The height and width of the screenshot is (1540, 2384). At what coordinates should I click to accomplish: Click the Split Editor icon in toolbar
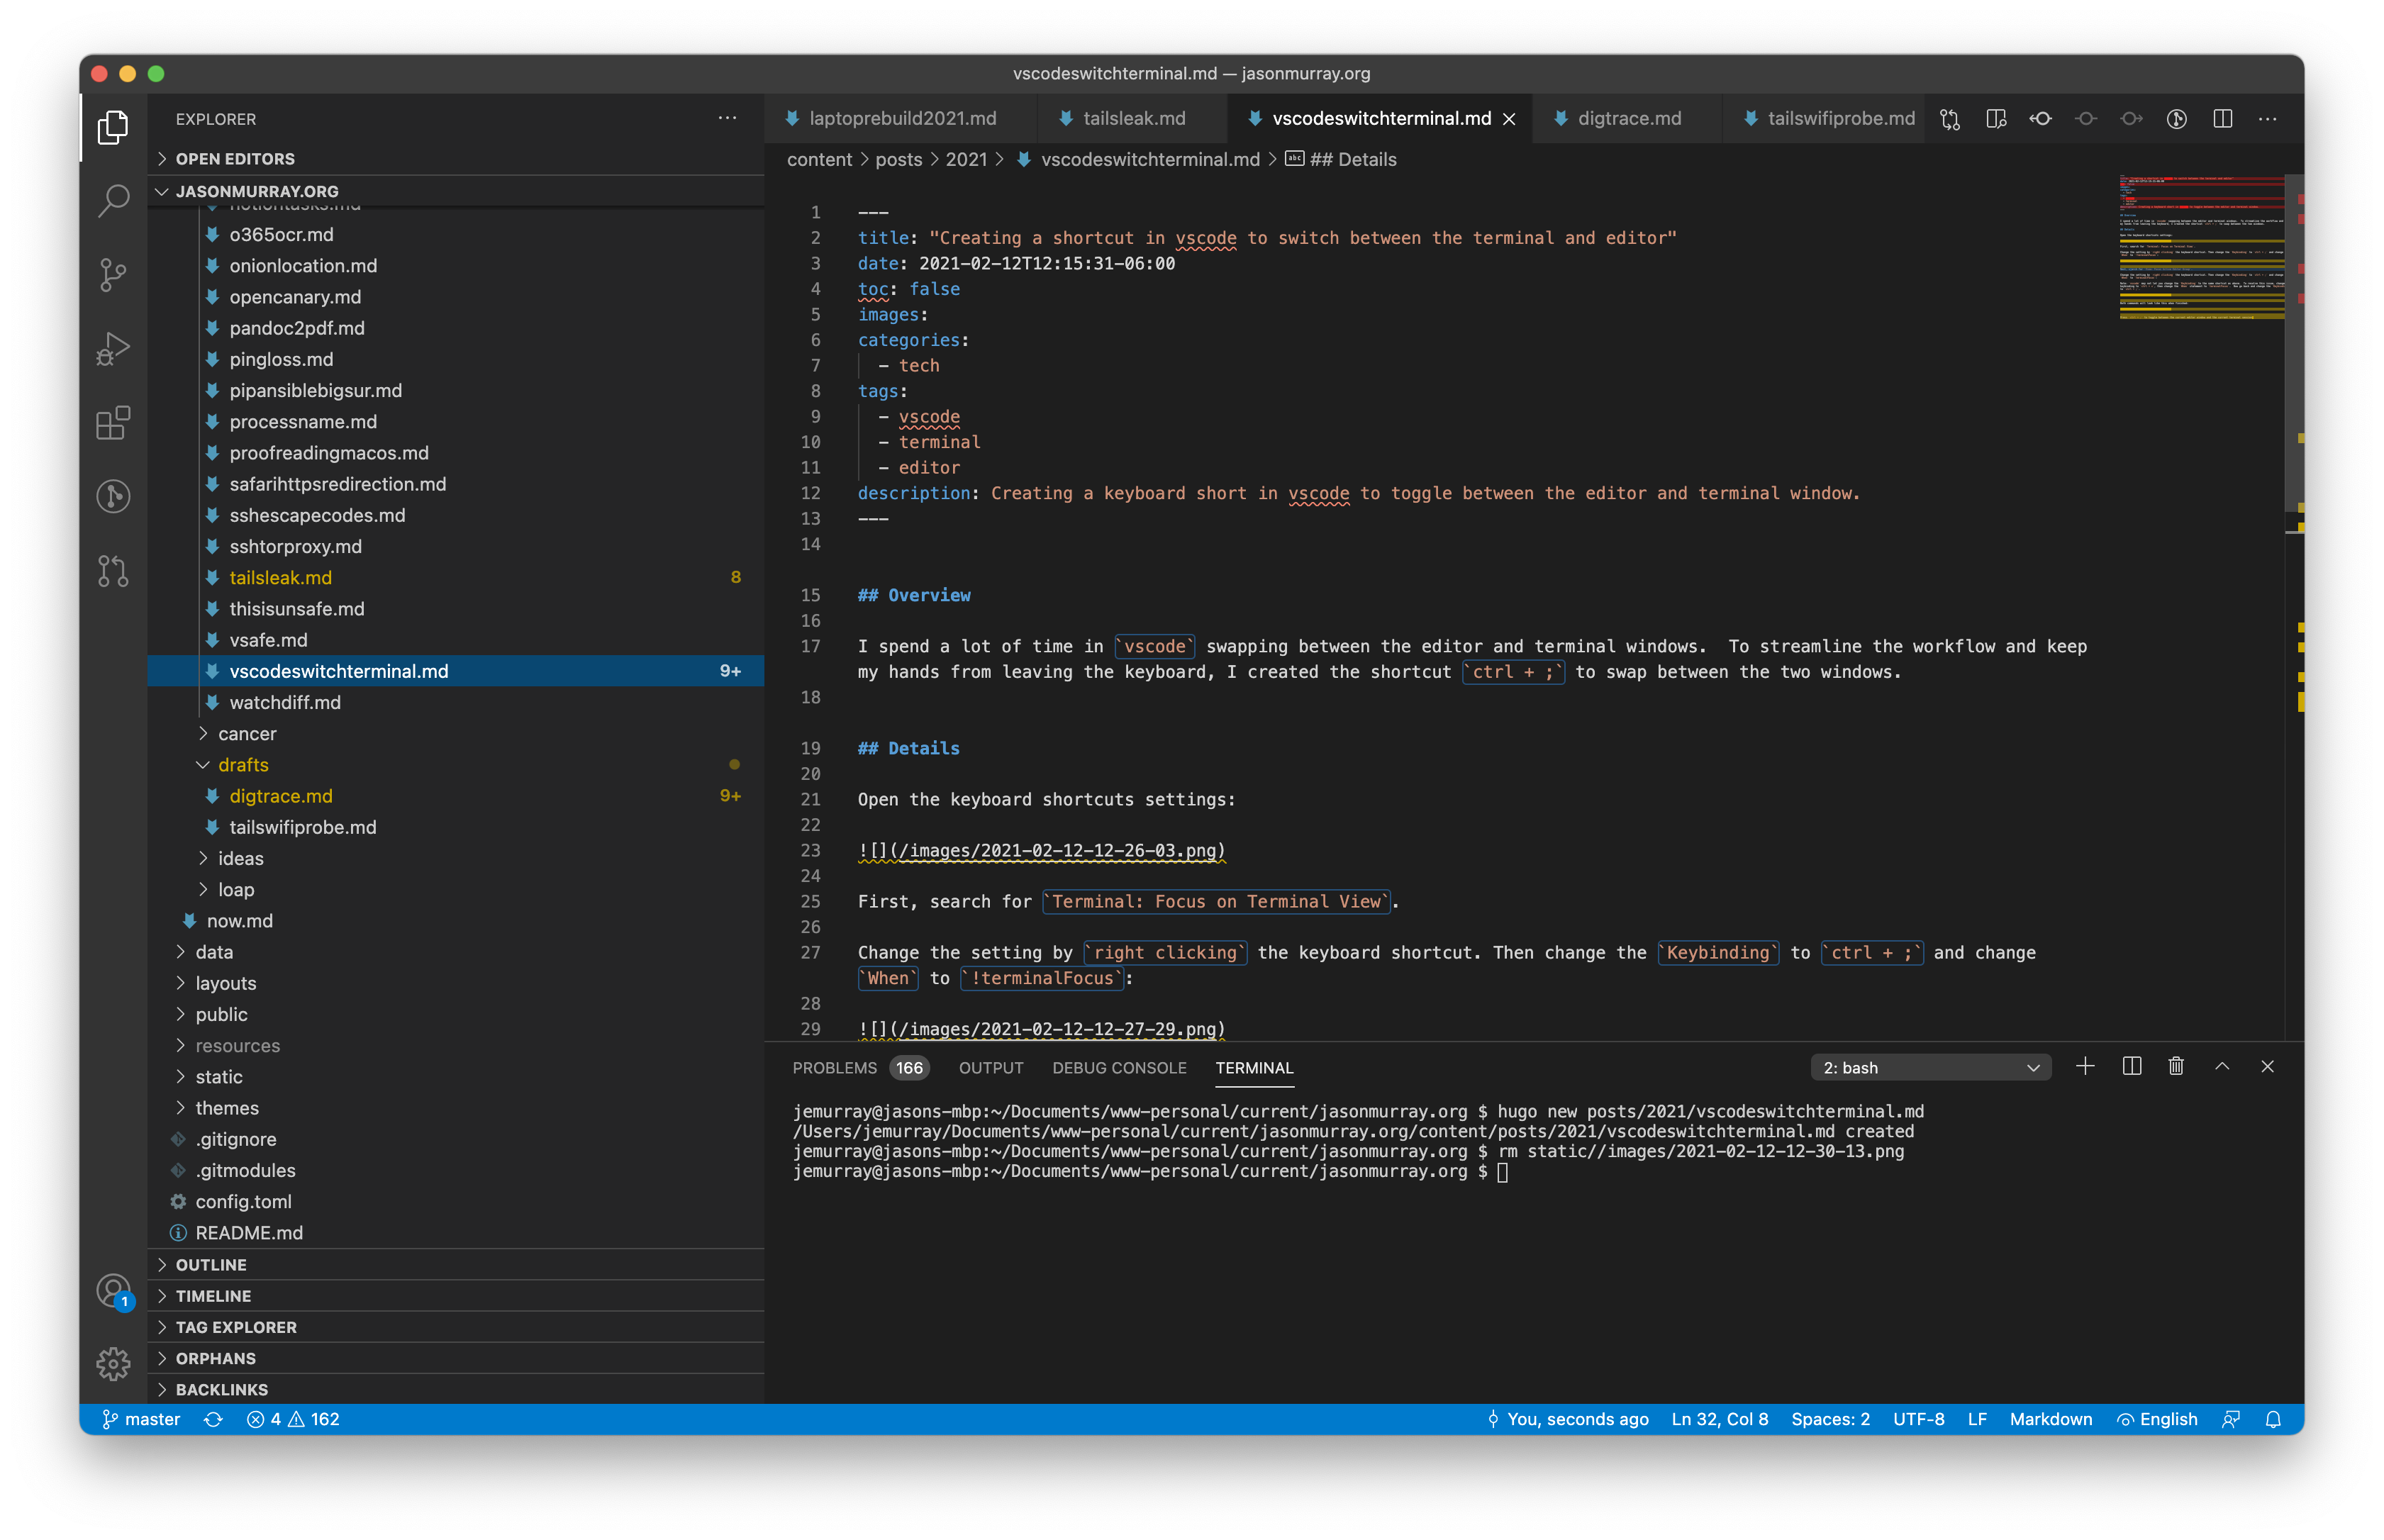tap(2222, 118)
